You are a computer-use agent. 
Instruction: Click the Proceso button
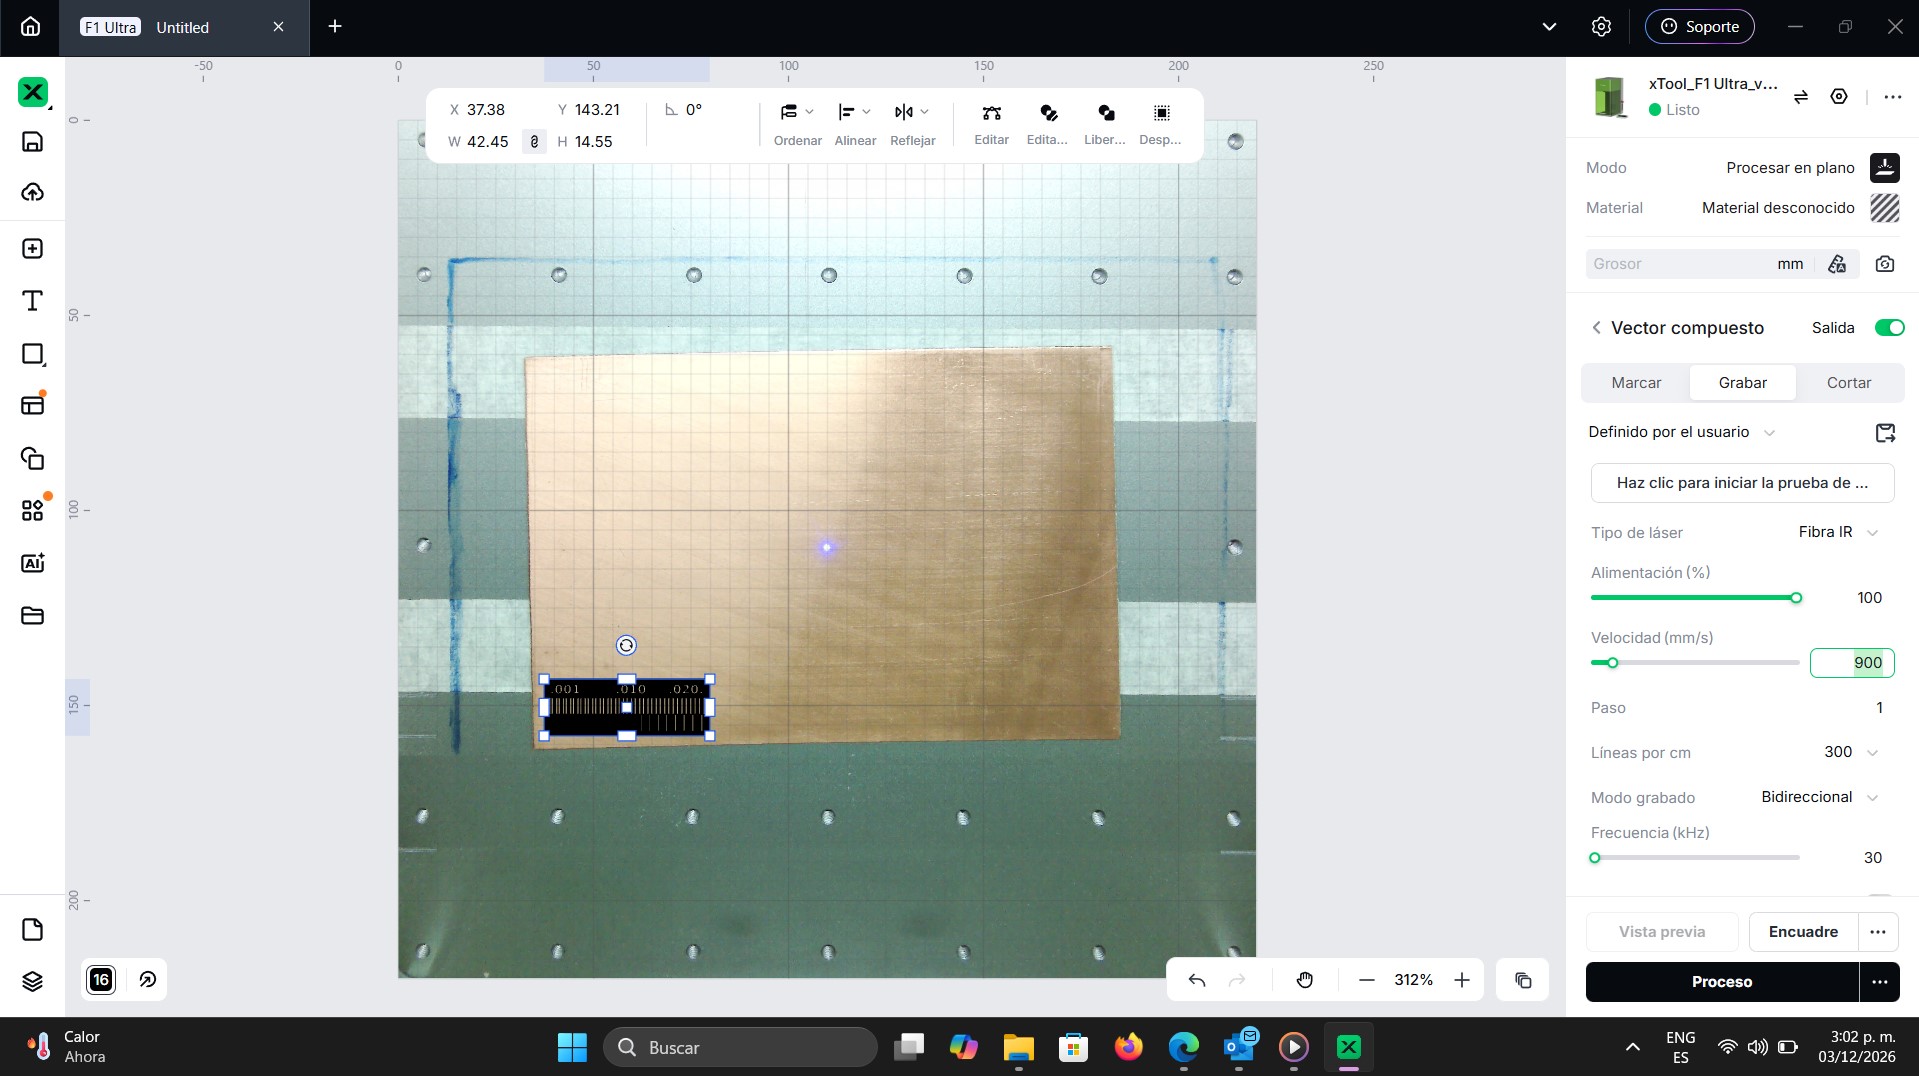1722,982
